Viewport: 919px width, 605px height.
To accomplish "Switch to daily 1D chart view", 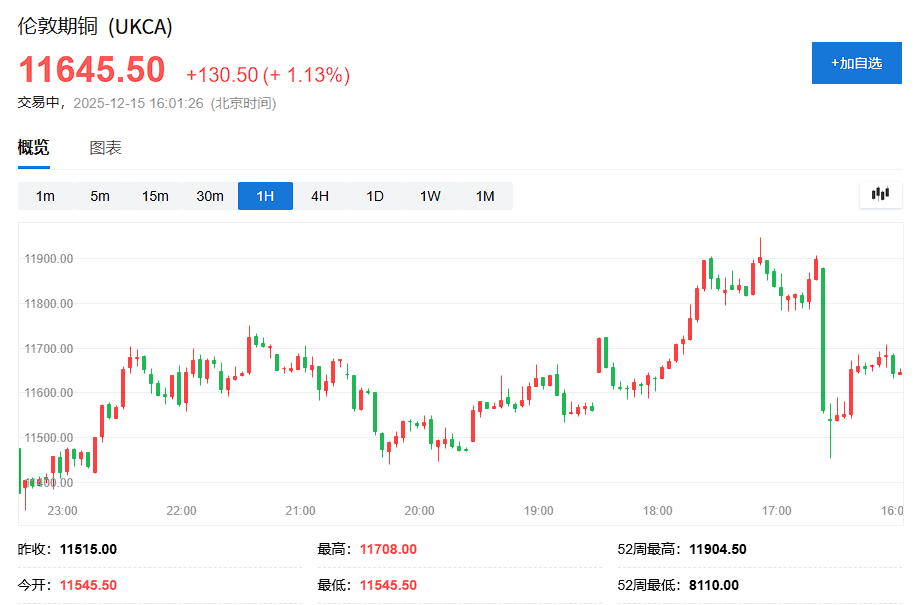I will tap(374, 196).
